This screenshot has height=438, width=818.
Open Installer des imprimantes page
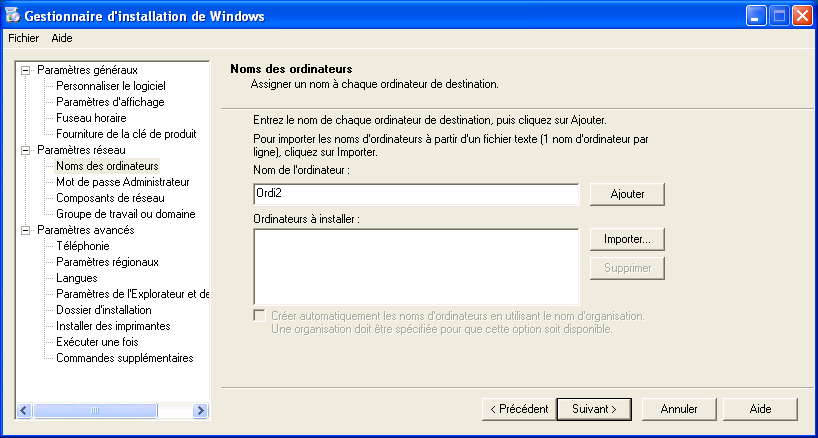click(x=113, y=326)
